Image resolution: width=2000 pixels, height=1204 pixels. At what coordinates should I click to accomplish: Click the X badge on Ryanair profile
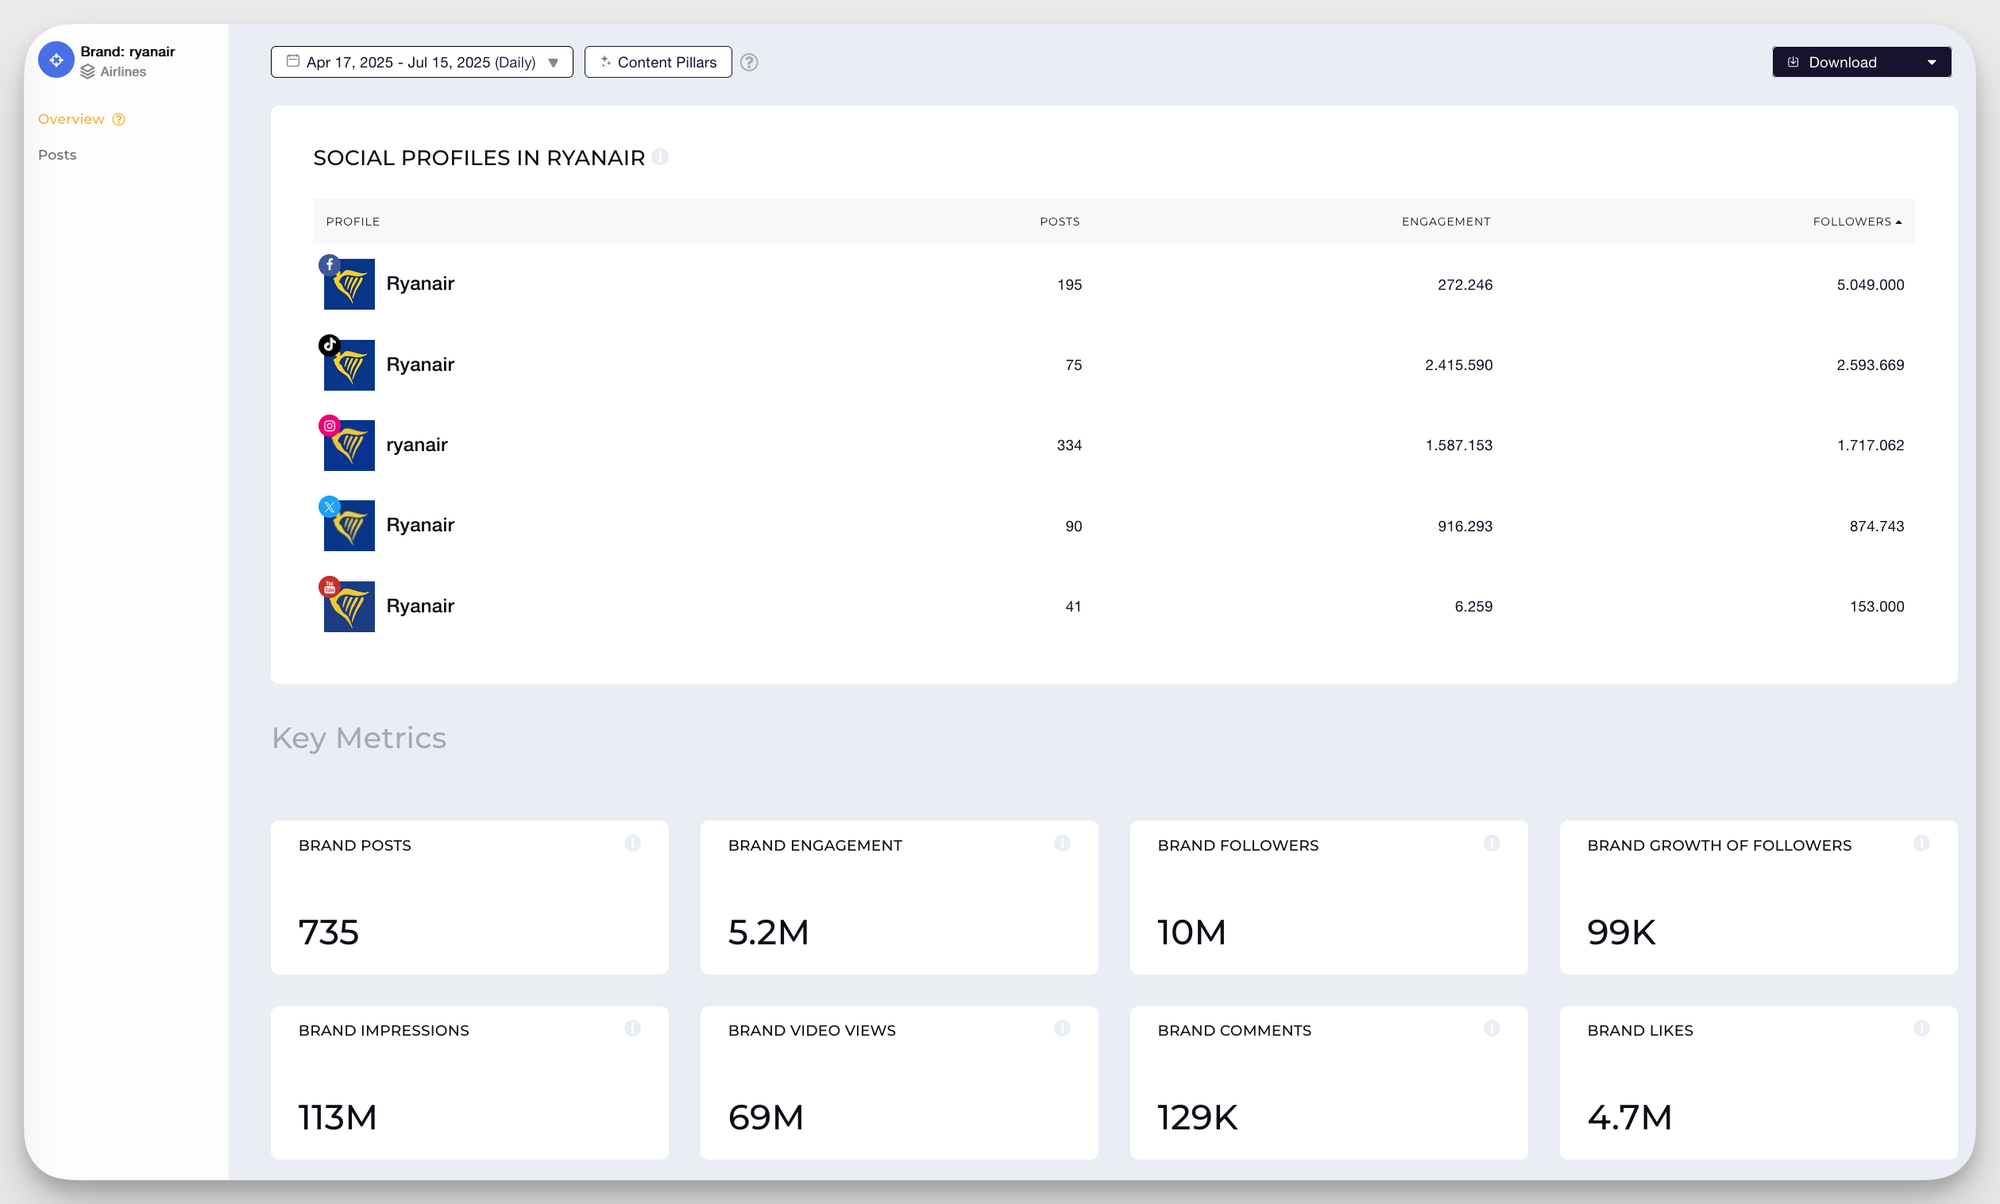pos(329,507)
